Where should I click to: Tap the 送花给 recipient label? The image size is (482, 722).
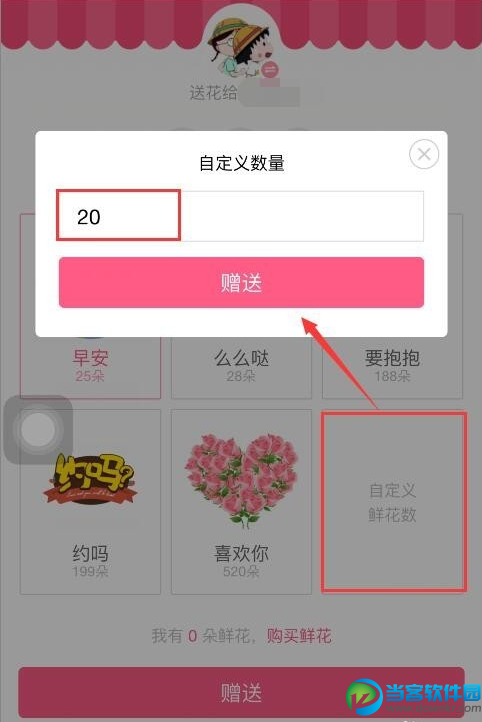(213, 93)
